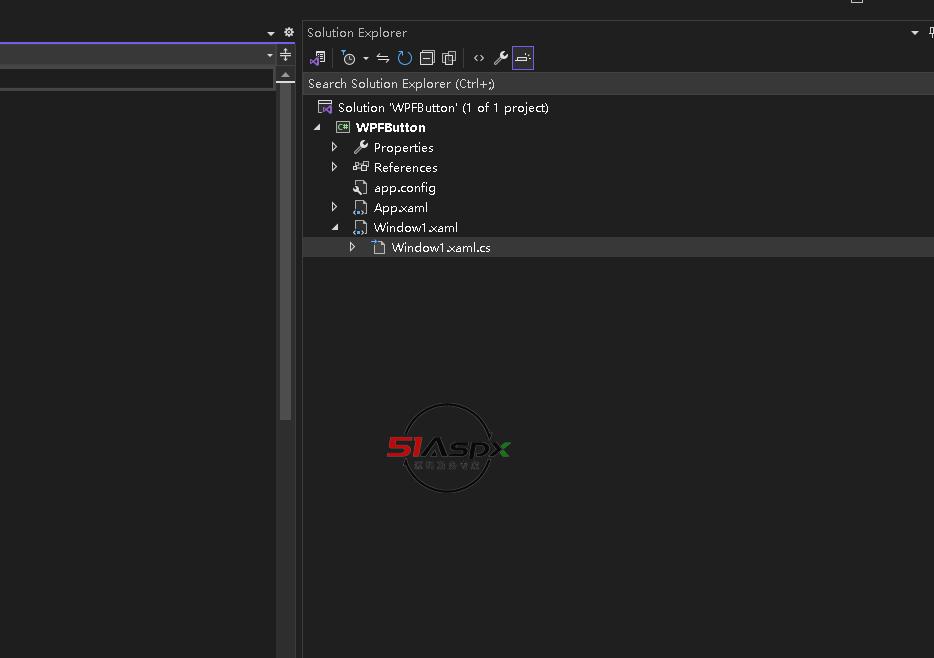
Task: Click the Search Solution Explorer field
Action: click(600, 84)
